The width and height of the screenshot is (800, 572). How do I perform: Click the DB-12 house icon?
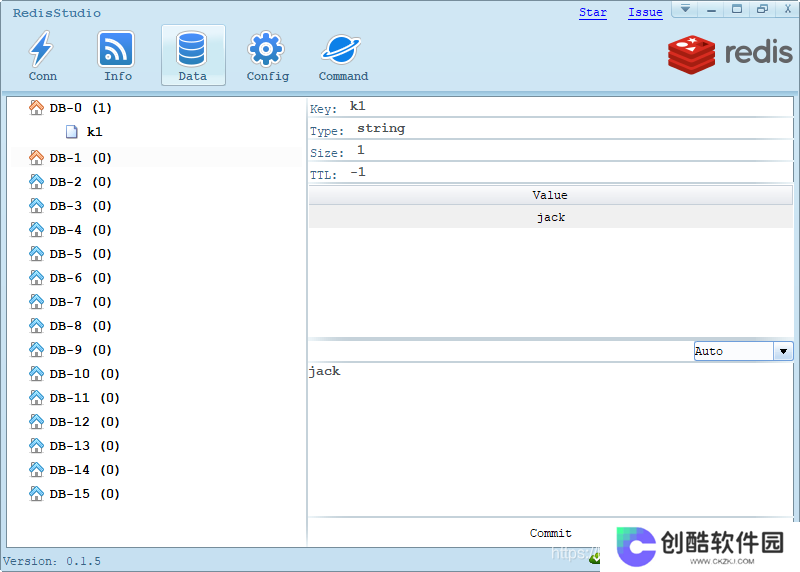click(x=36, y=421)
